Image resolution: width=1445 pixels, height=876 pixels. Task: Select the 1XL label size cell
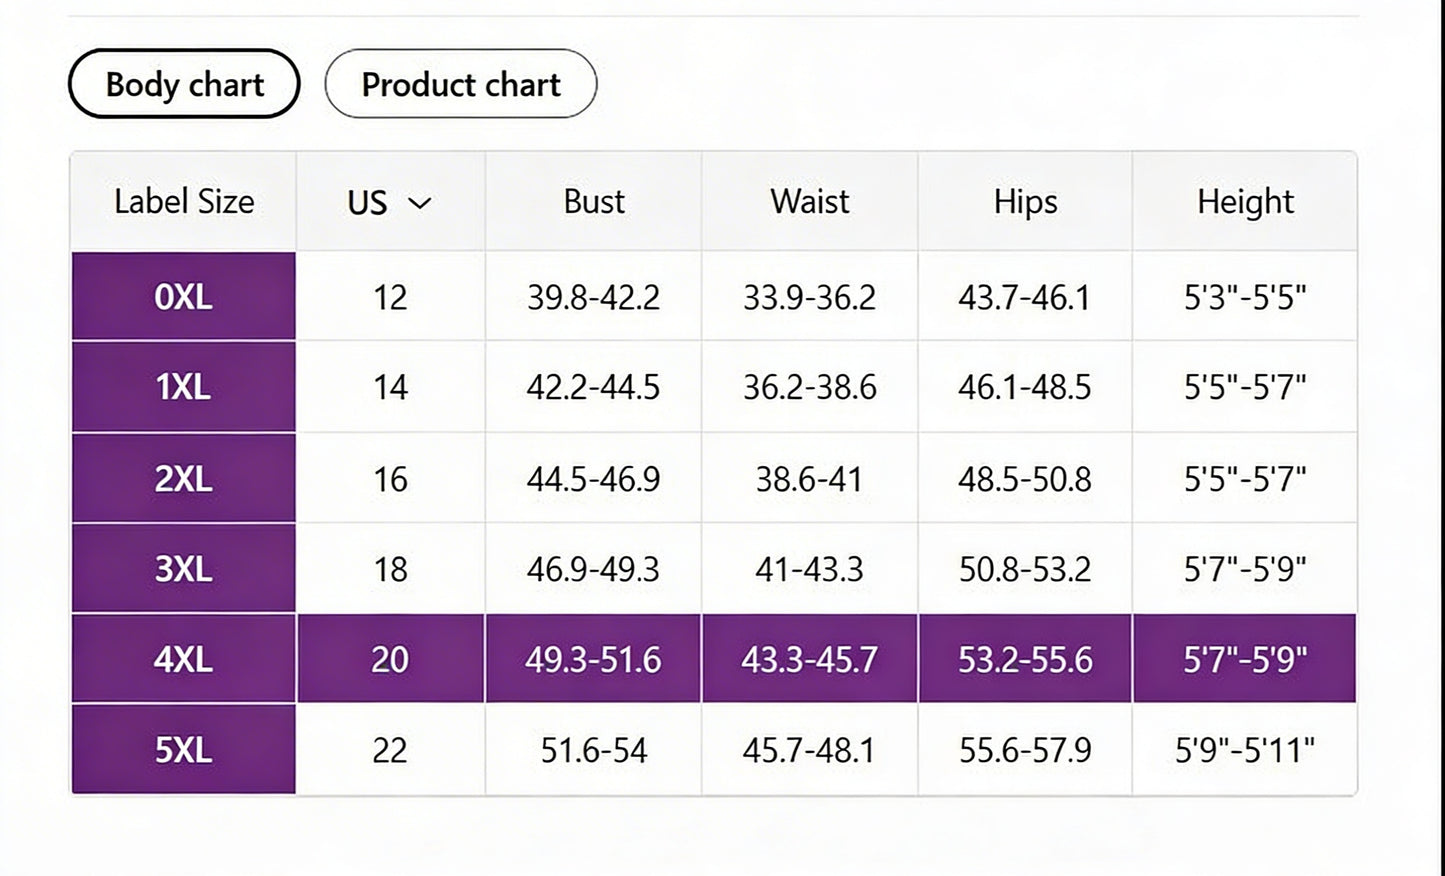point(184,387)
